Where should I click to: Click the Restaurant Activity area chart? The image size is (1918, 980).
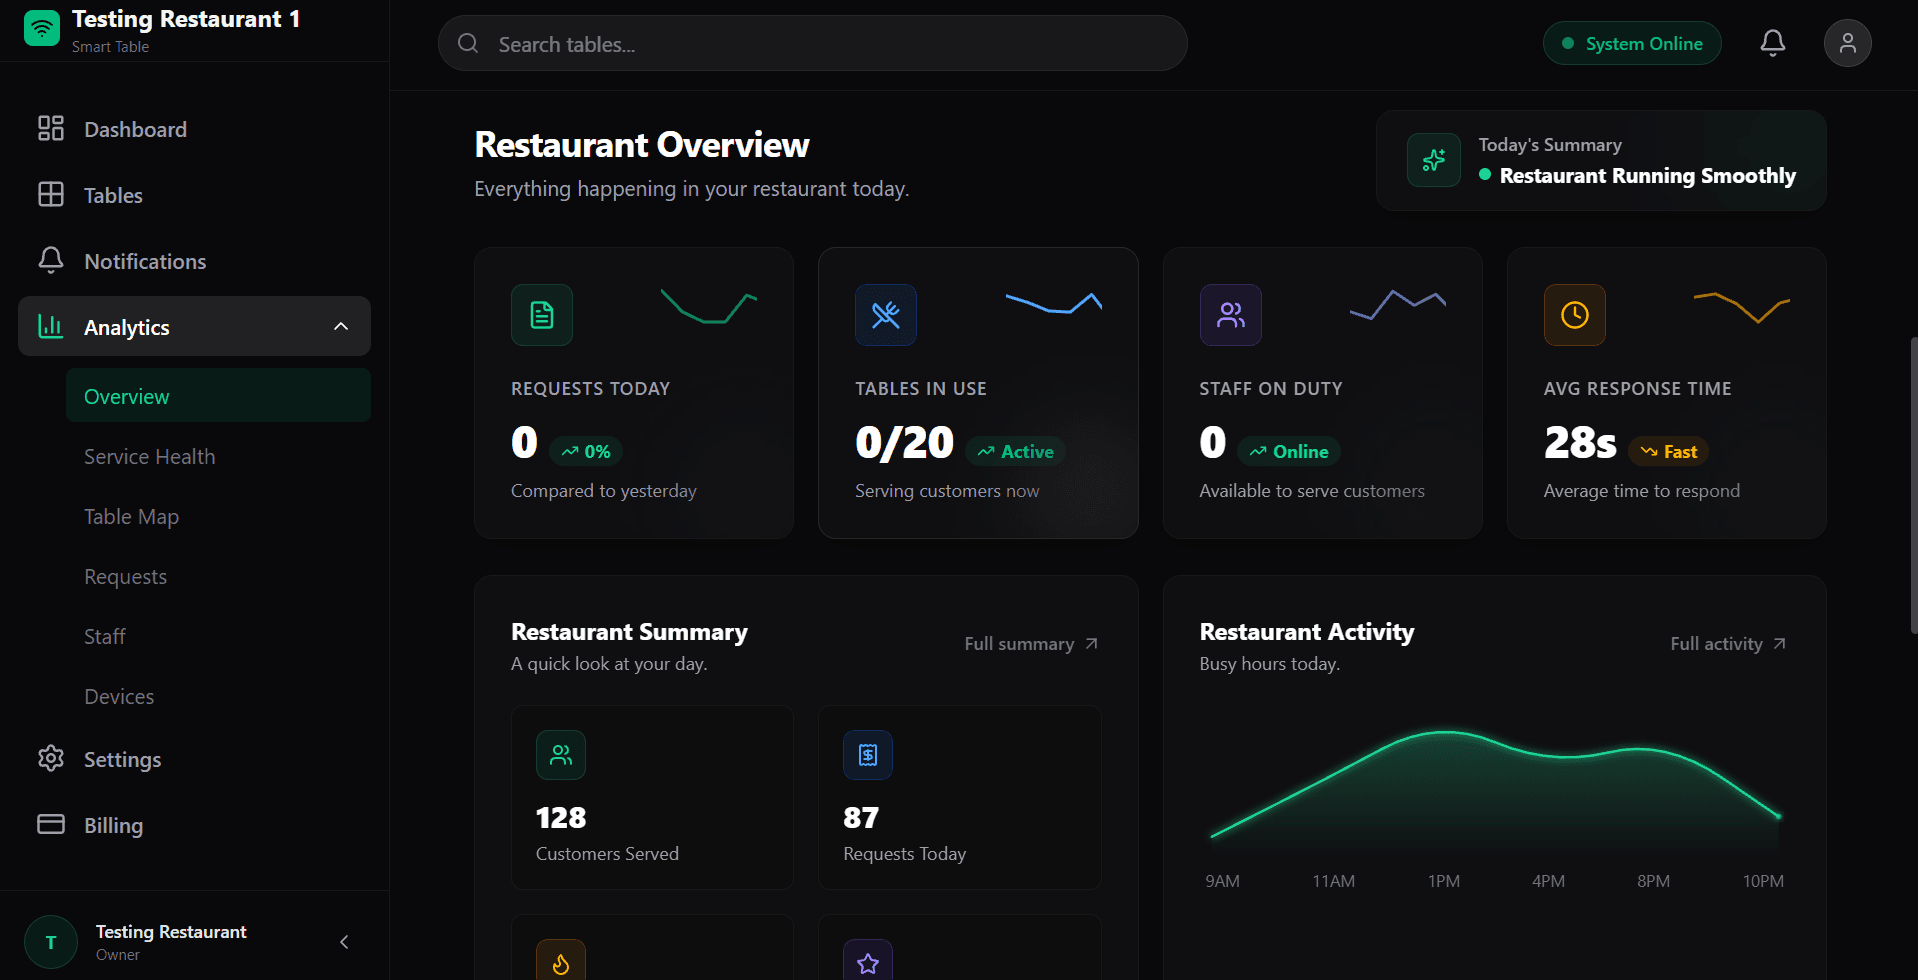pos(1495,790)
